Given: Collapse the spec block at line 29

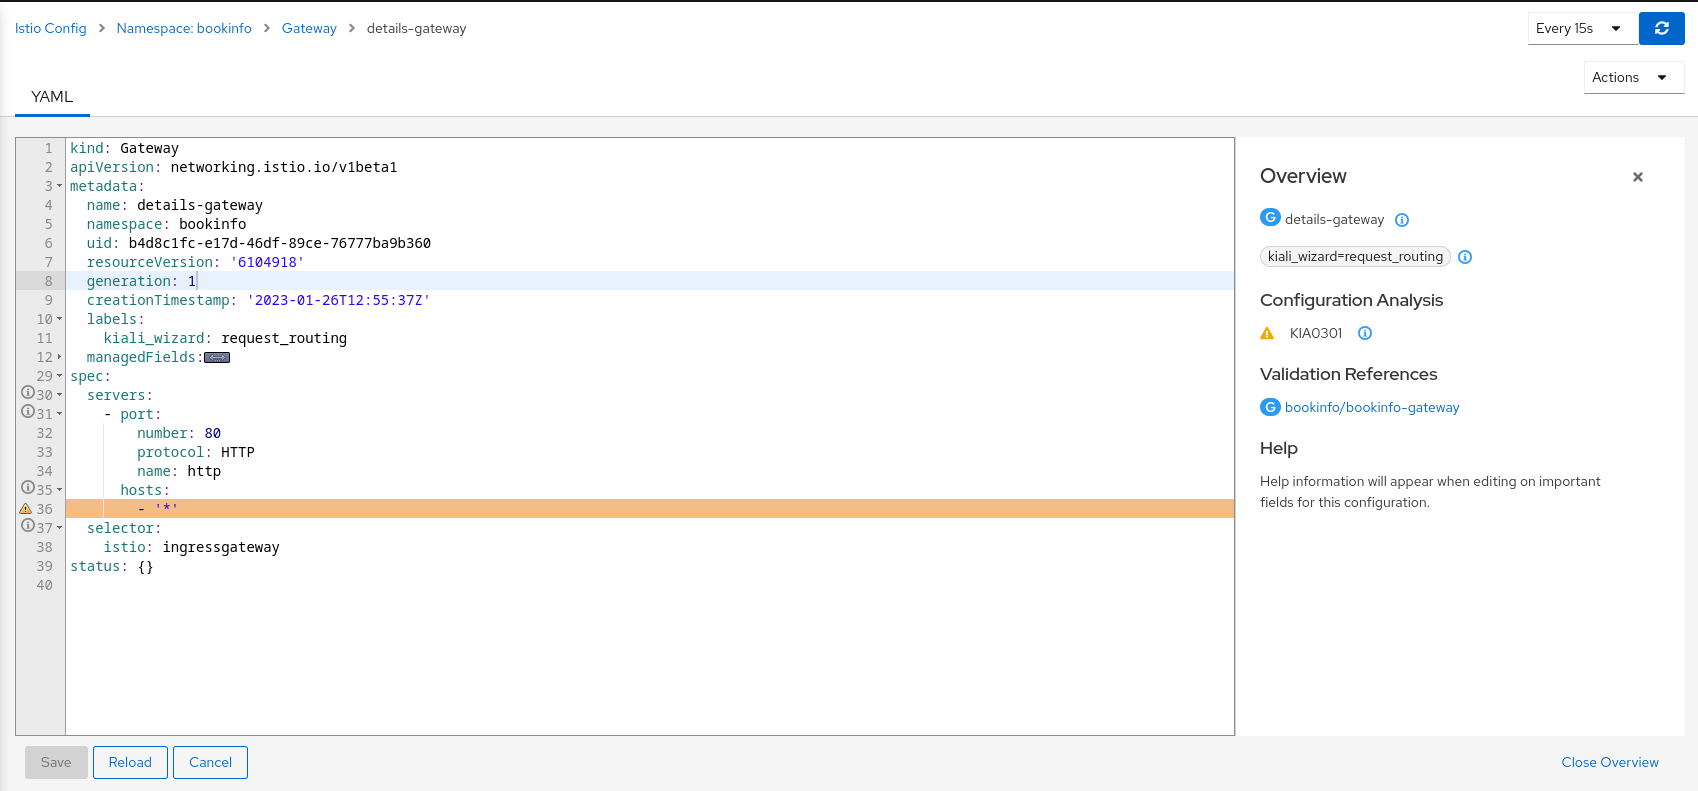Looking at the screenshot, I should click(58, 375).
